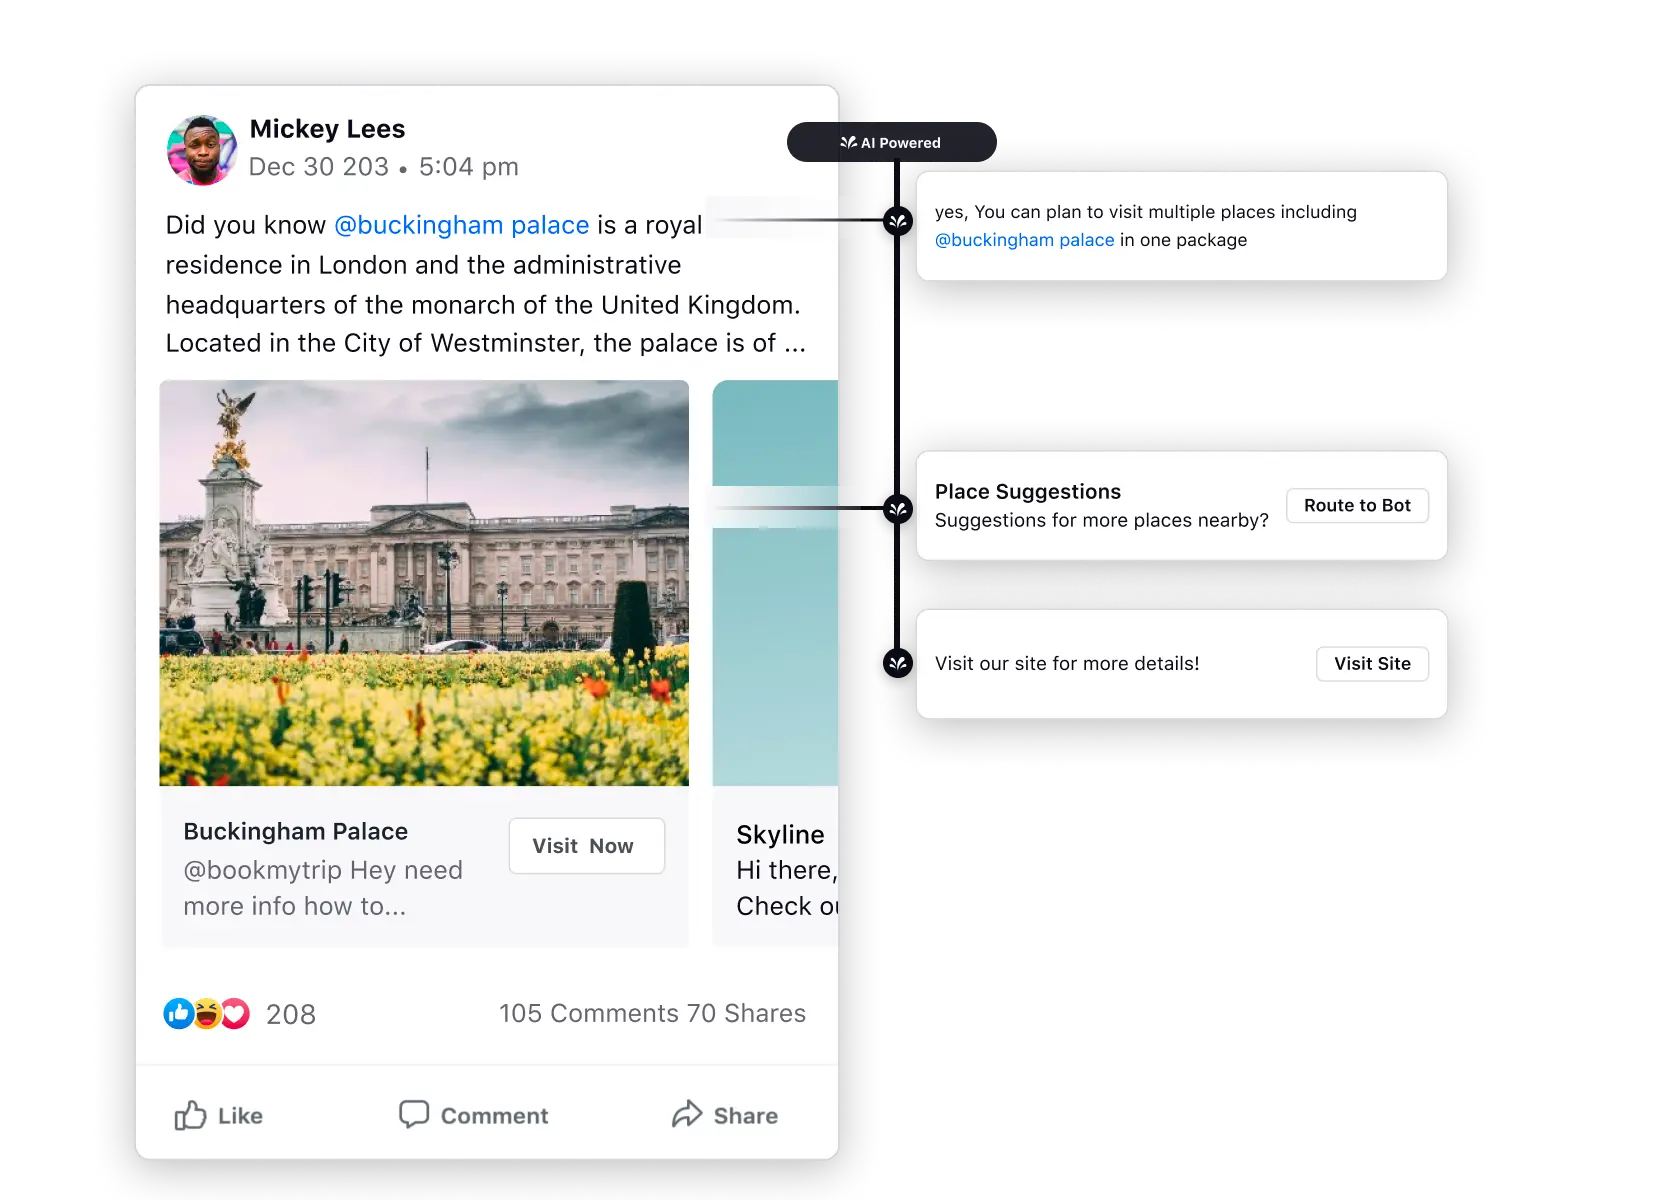Select the Comment action in the post footer
This screenshot has height=1200, width=1680.
click(x=472, y=1115)
